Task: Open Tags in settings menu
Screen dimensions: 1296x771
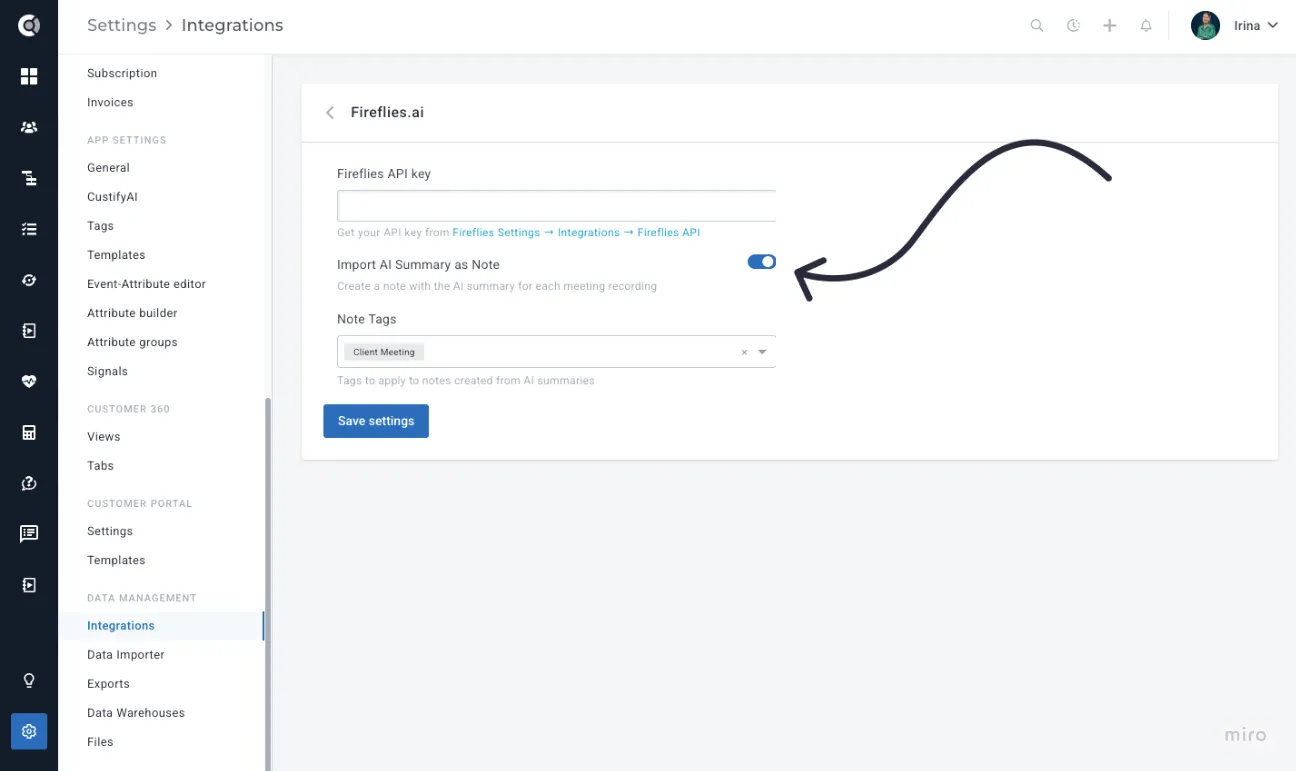Action: [100, 226]
